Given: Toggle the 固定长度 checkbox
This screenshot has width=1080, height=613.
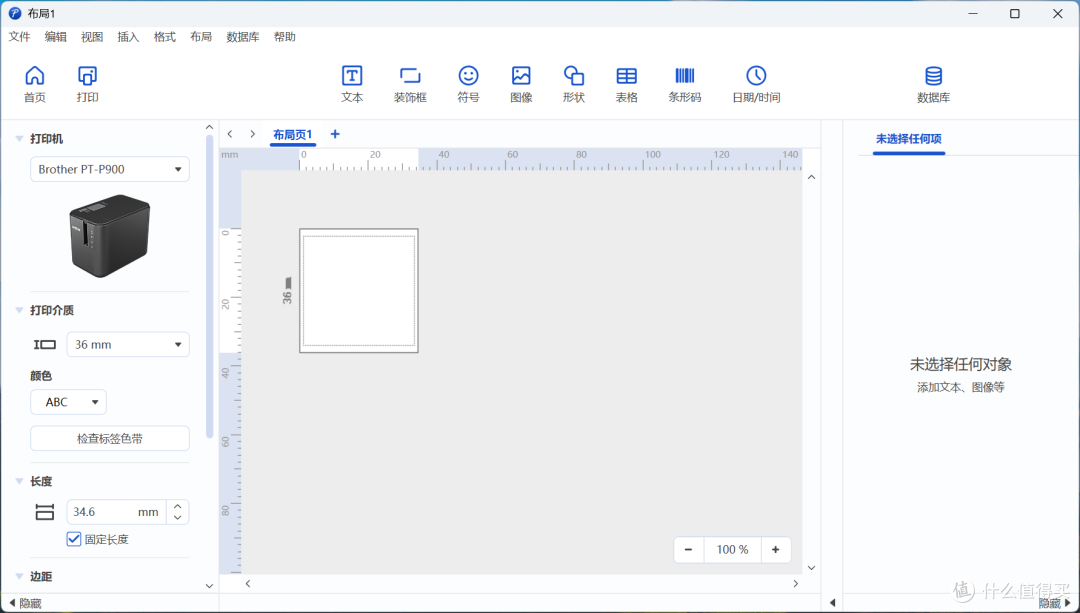Looking at the screenshot, I should click(74, 539).
